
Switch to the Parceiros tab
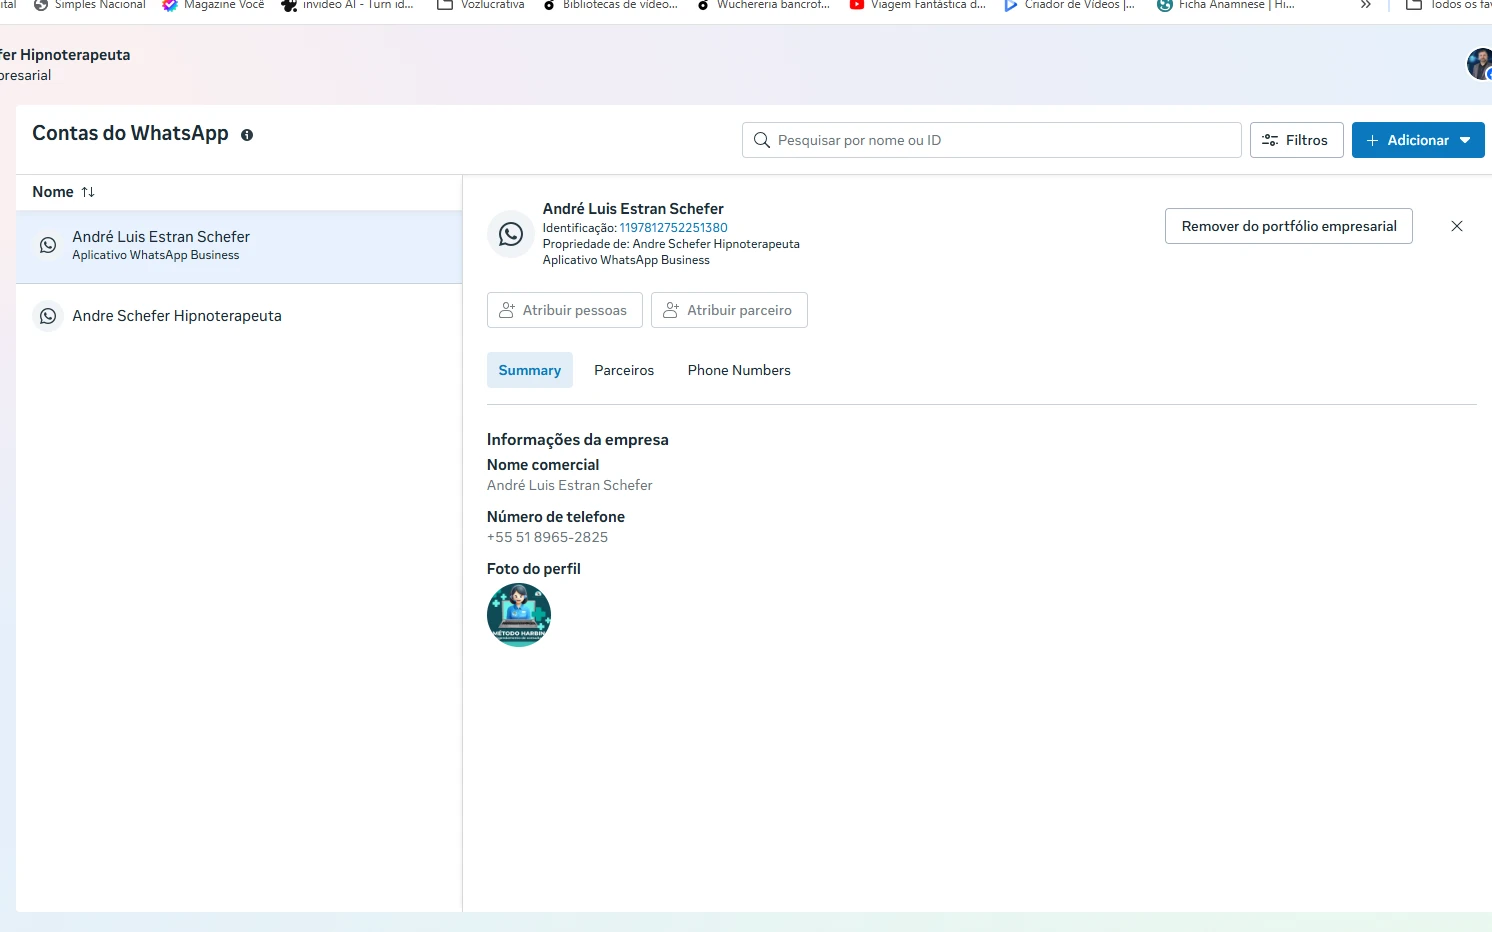point(623,370)
